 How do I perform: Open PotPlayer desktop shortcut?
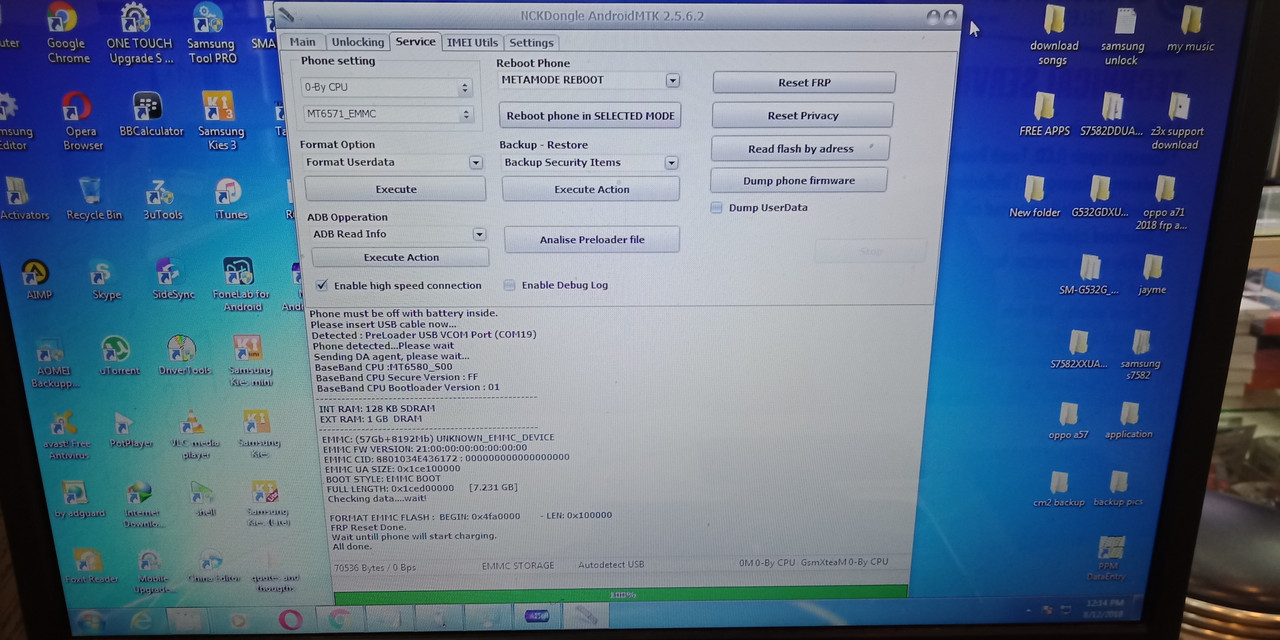[130, 429]
